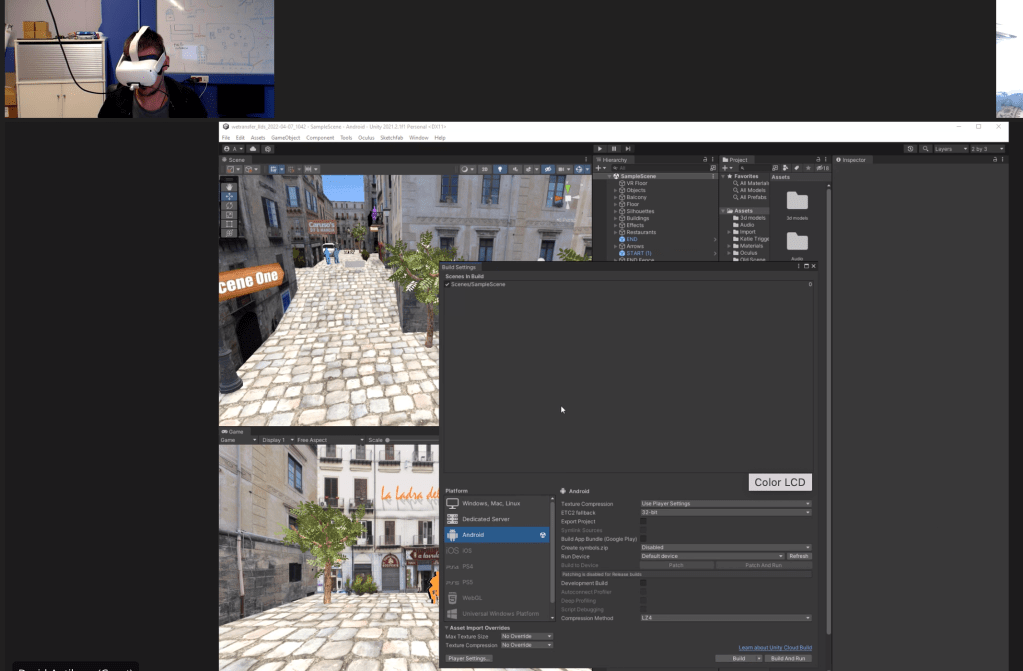Select Android platform in Build Settings
The height and width of the screenshot is (671, 1023).
[497, 535]
